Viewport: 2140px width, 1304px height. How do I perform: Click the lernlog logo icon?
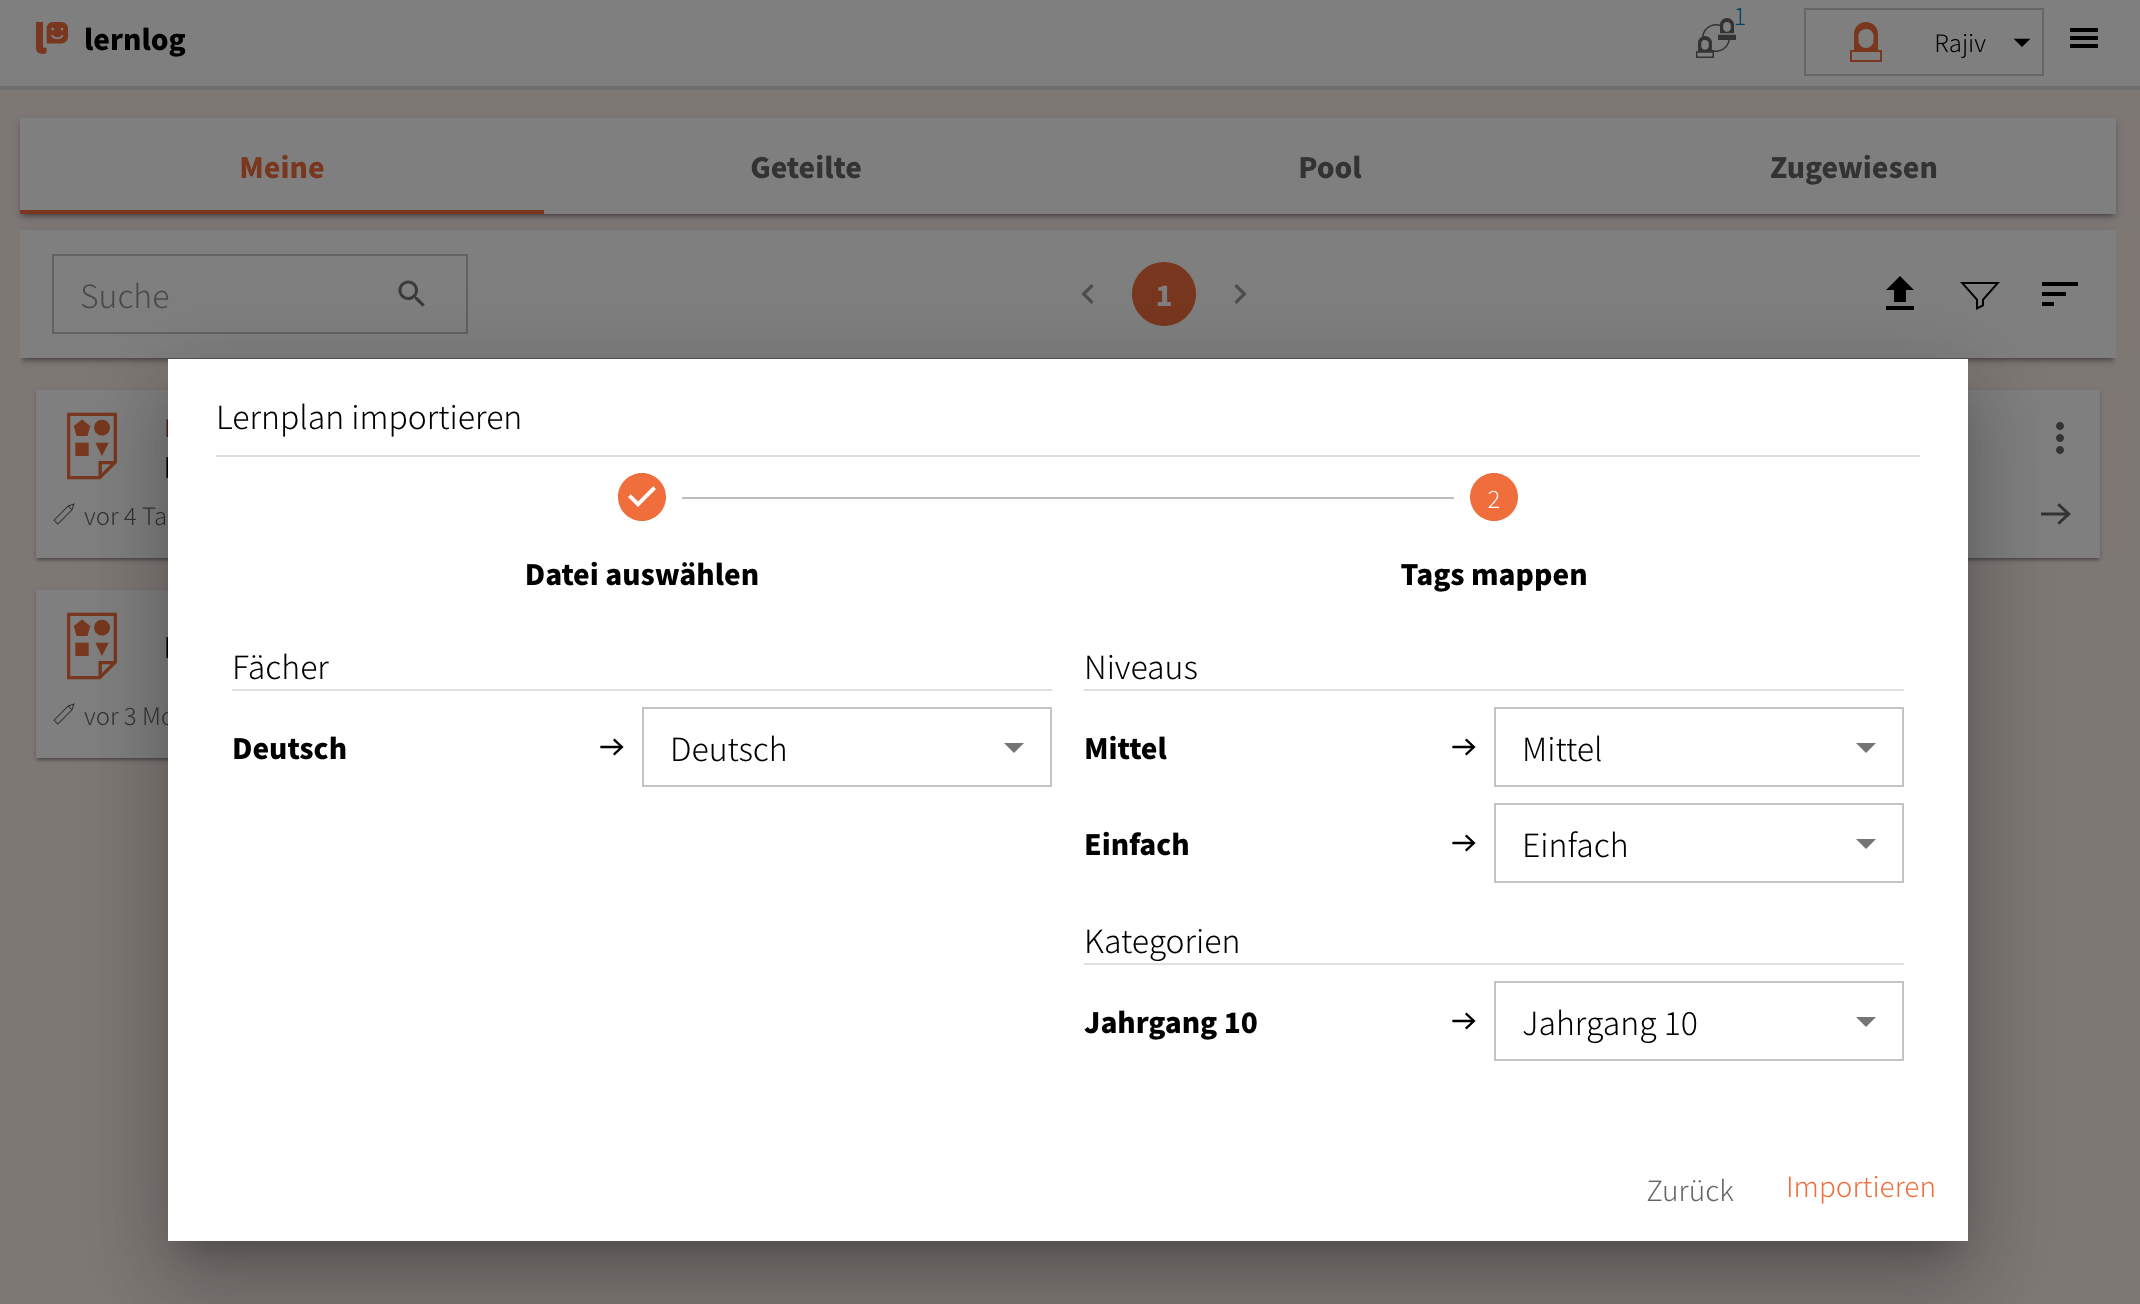pyautogui.click(x=52, y=38)
